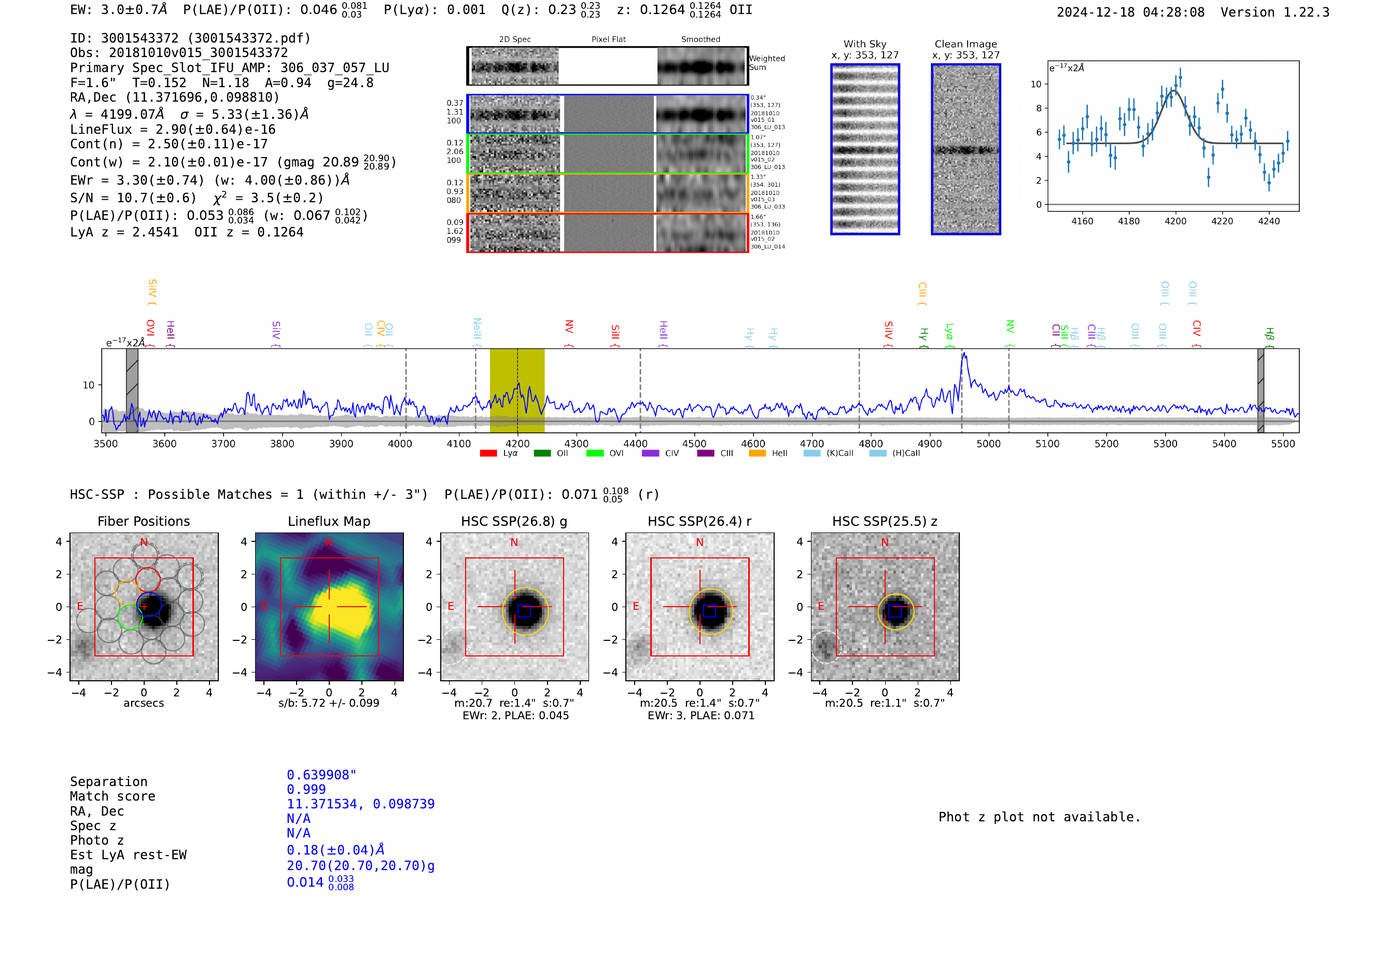This screenshot has width=1400, height=953.
Task: Open the With Sky cutout image
Action: pos(865,149)
